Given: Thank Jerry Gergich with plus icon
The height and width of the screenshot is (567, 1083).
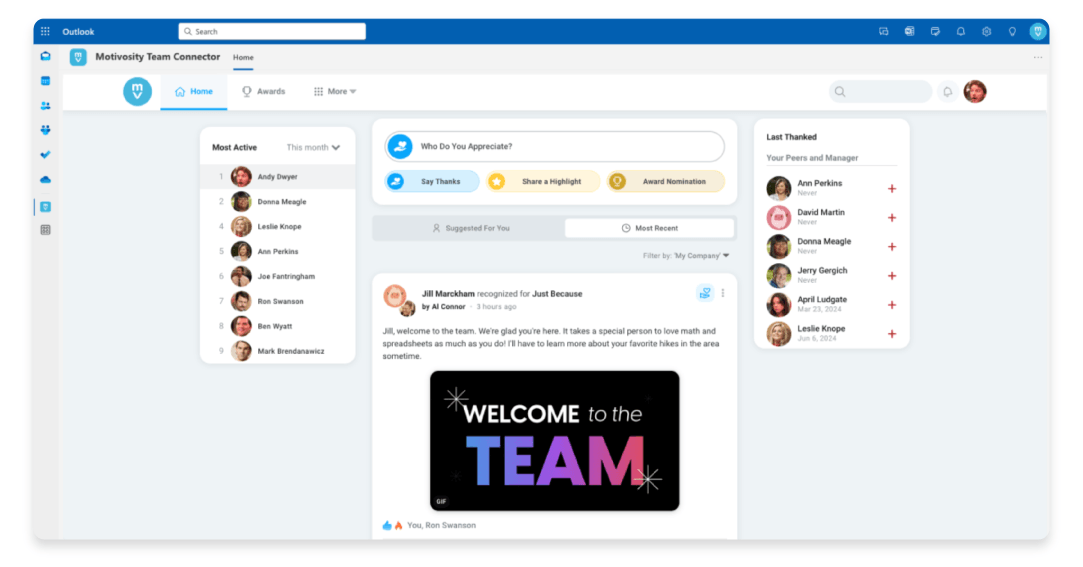Looking at the screenshot, I should [x=892, y=276].
